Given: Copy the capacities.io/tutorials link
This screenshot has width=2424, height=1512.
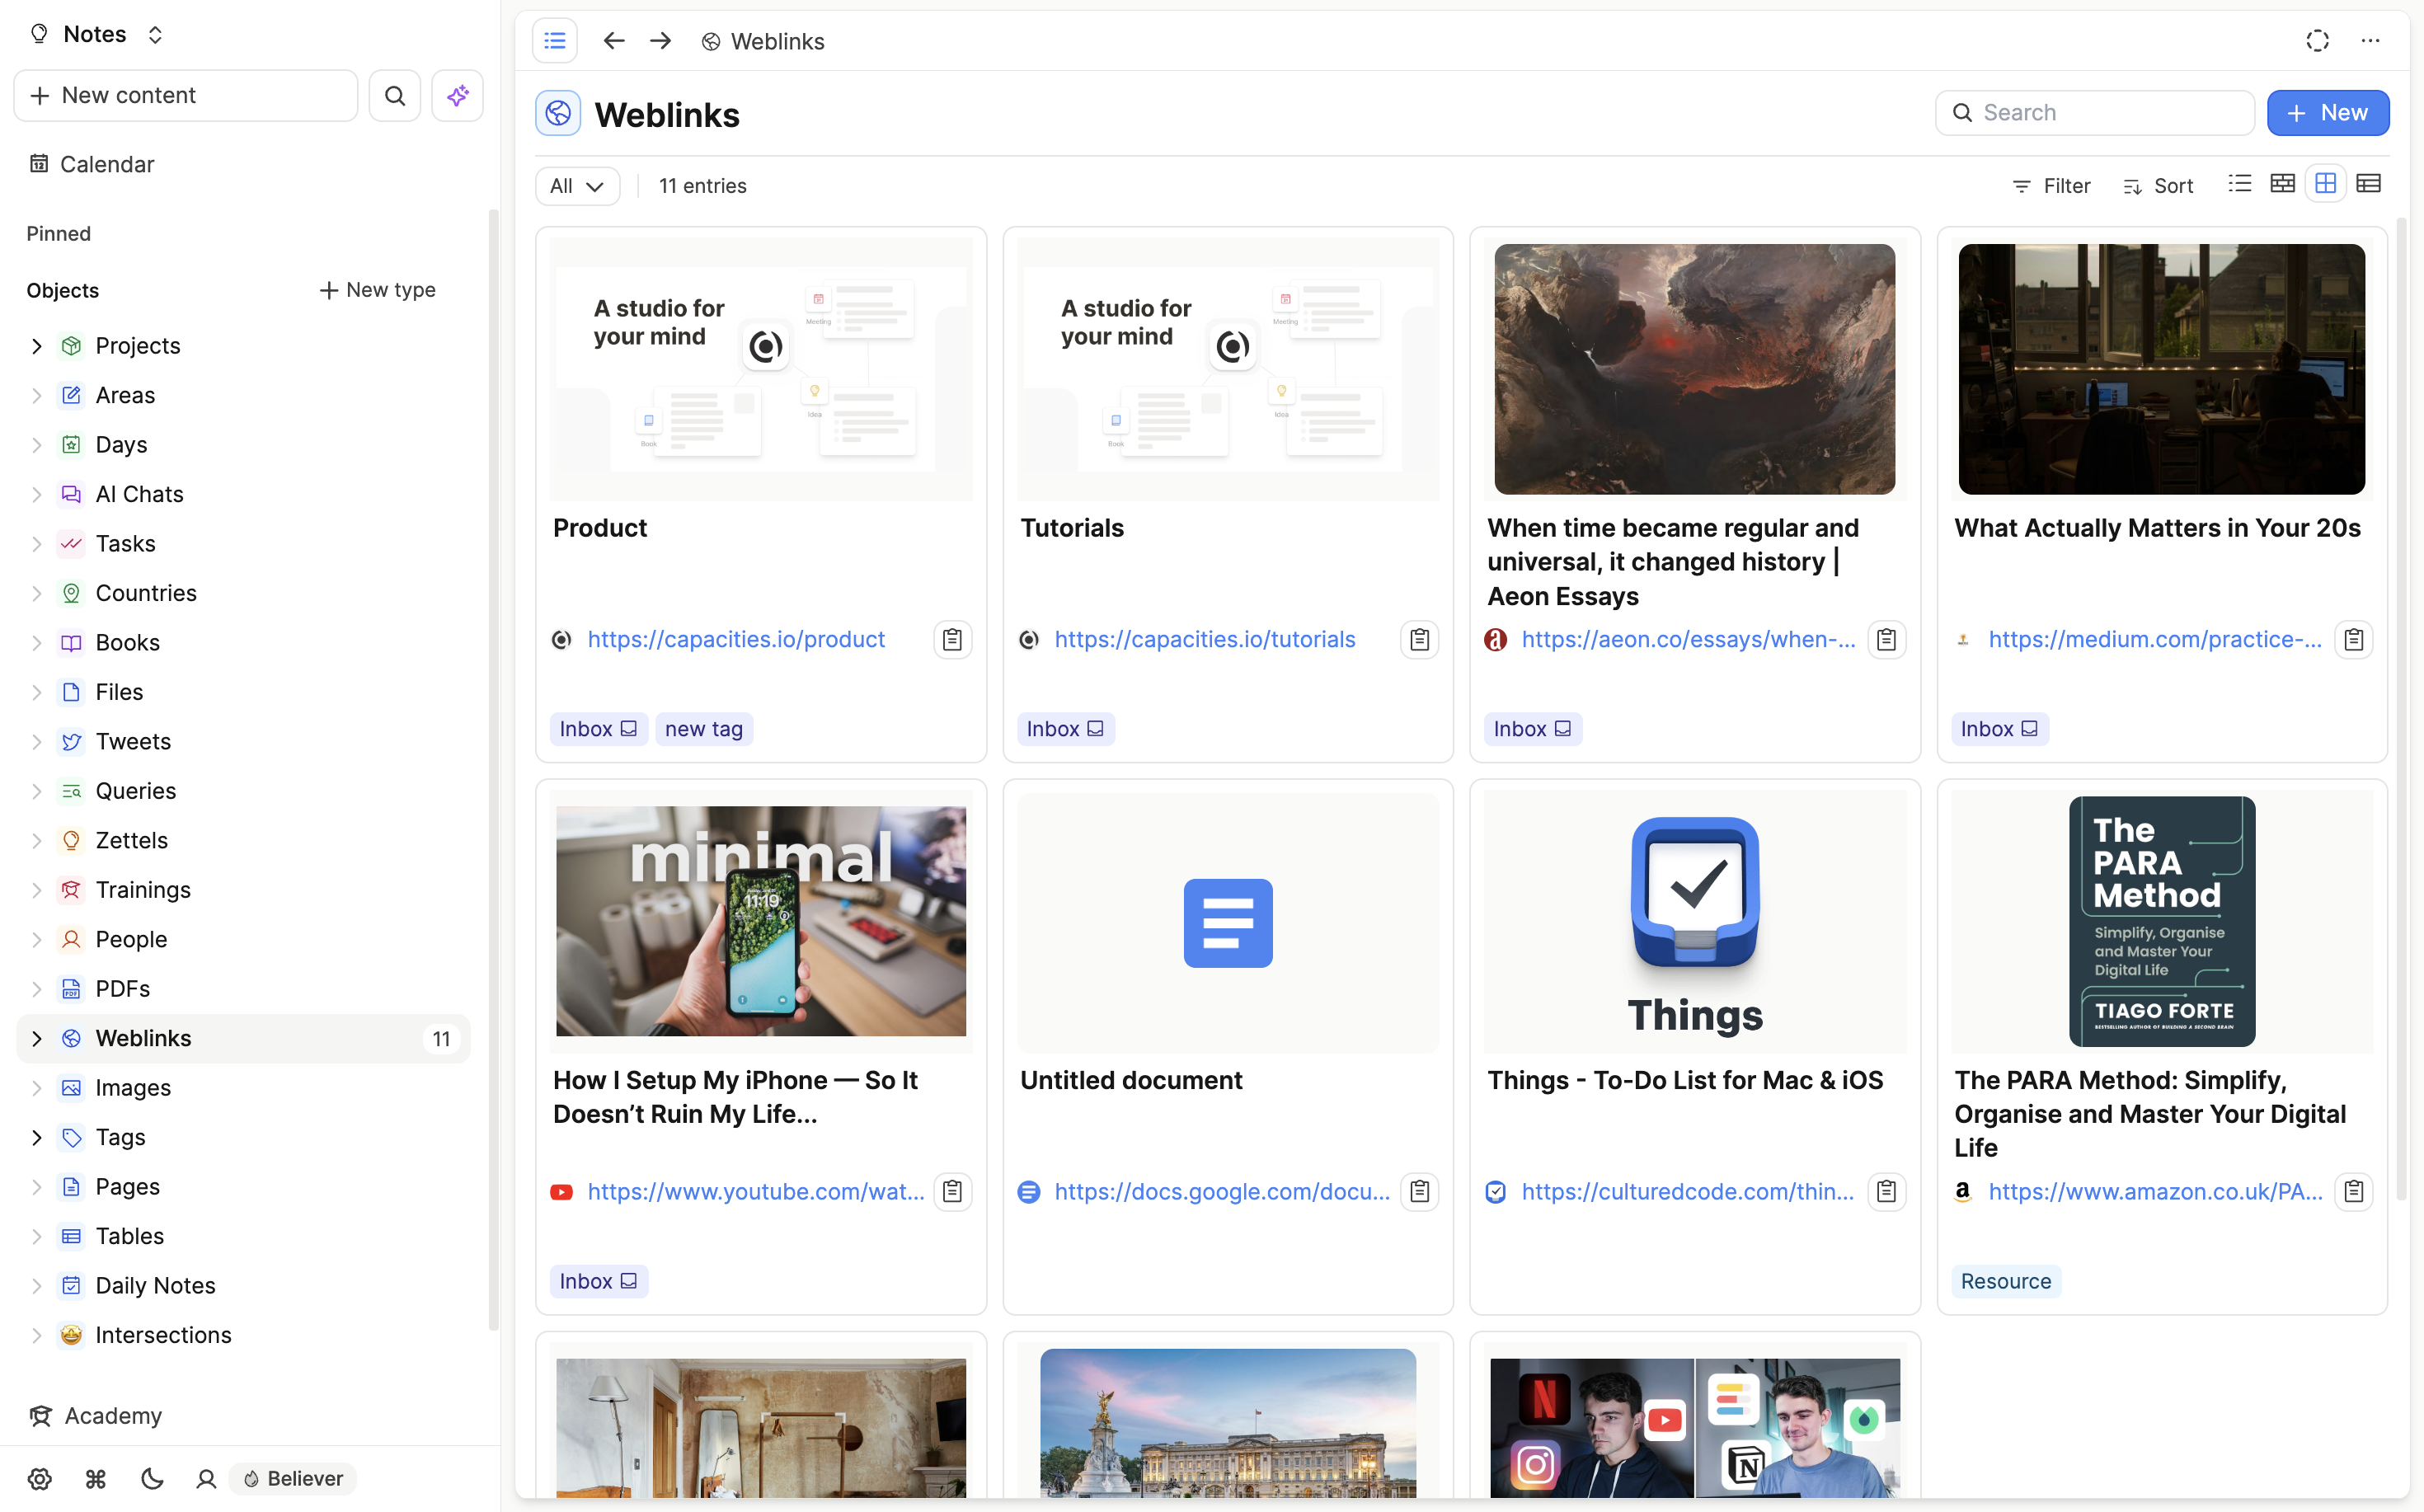Looking at the screenshot, I should [x=1419, y=639].
